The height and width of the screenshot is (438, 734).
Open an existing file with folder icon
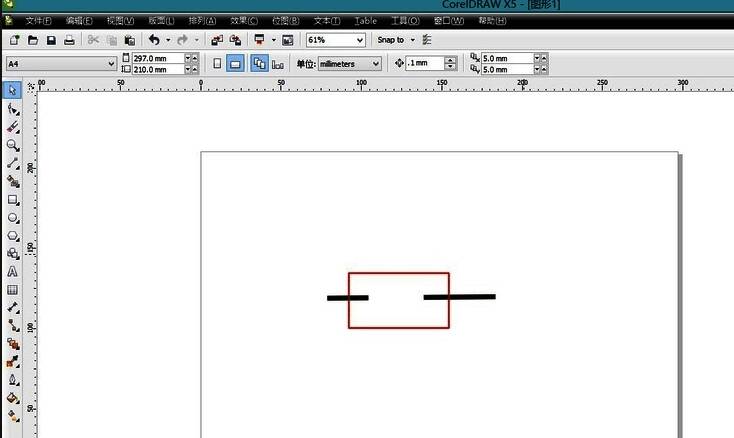click(x=32, y=40)
